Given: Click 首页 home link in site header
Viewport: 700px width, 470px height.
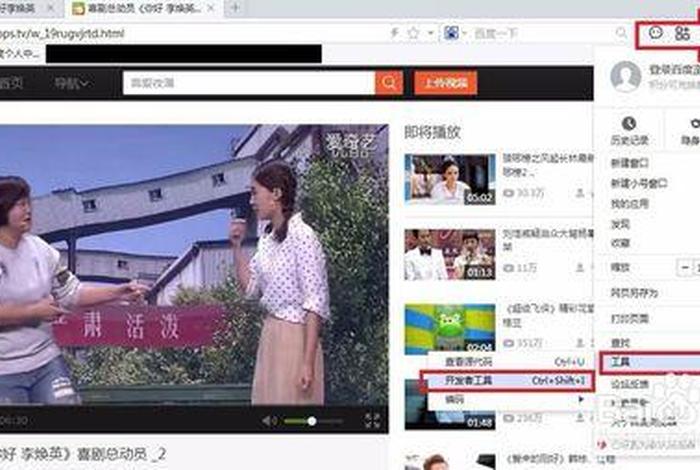Looking at the screenshot, I should (10, 83).
